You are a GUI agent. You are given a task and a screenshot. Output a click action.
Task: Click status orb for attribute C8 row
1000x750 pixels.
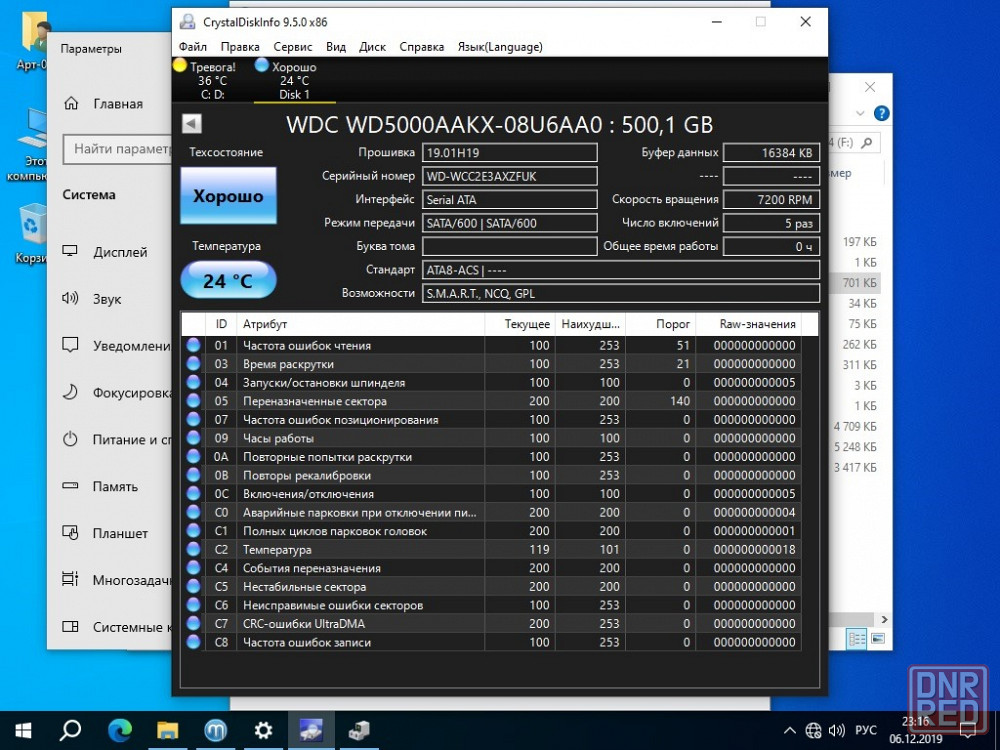coord(193,642)
